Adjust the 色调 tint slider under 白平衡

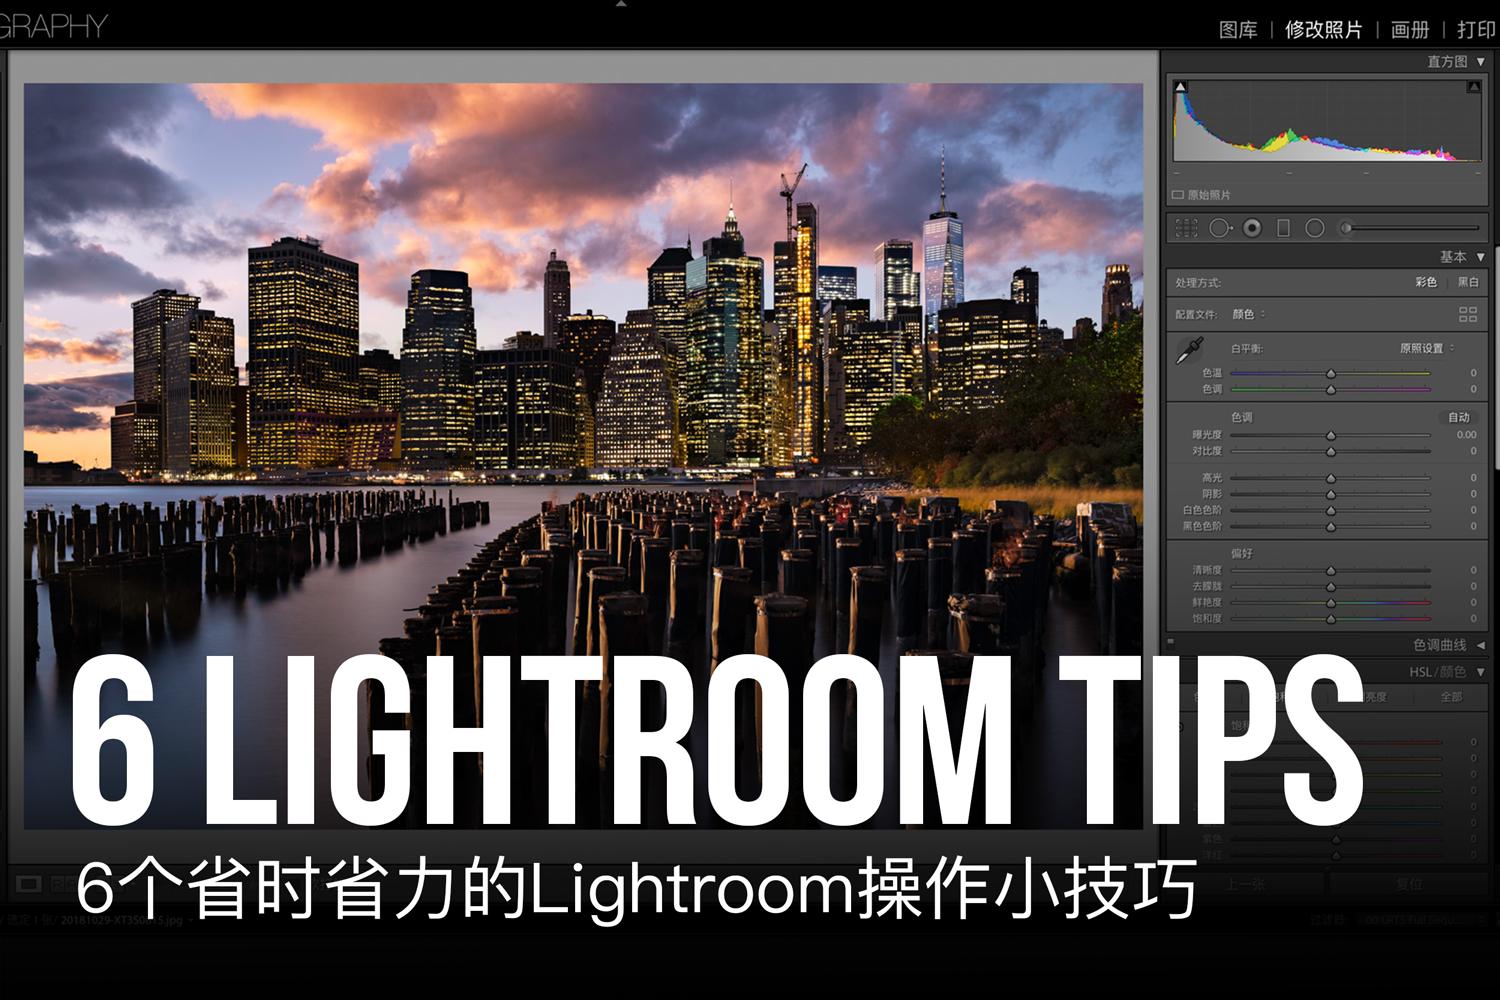click(x=1331, y=389)
